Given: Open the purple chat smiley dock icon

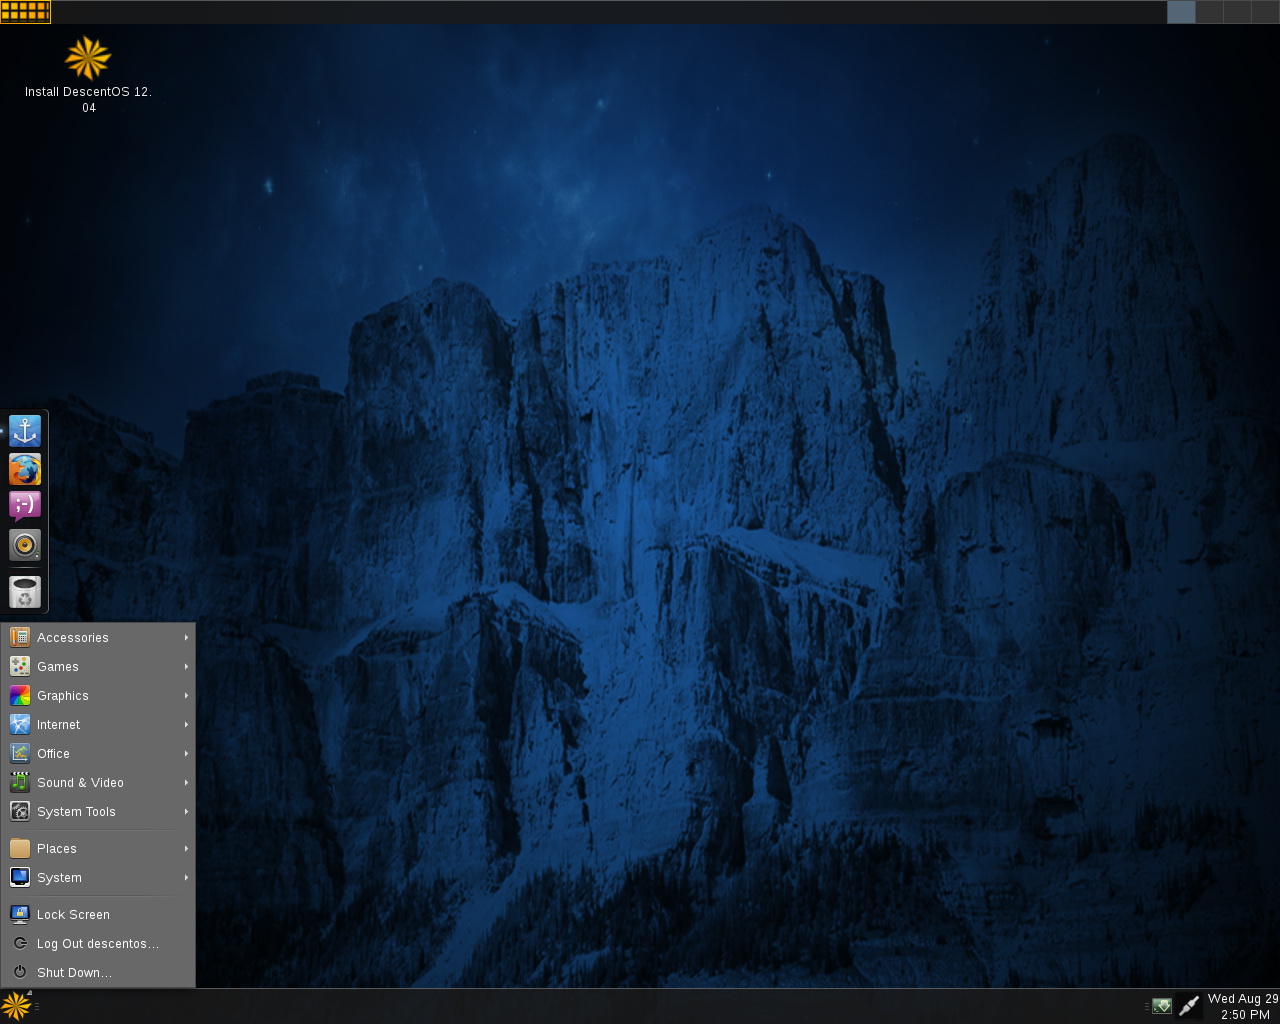Looking at the screenshot, I should (25, 506).
